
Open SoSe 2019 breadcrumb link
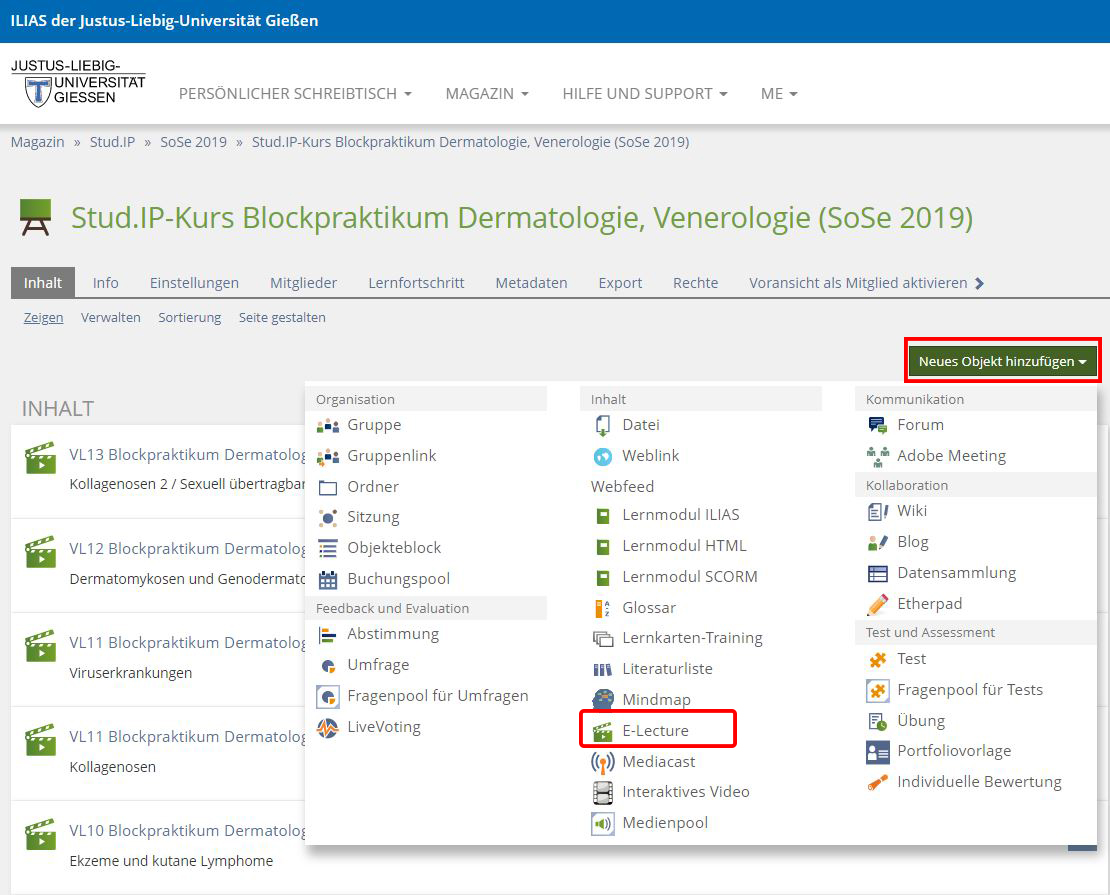[x=193, y=142]
